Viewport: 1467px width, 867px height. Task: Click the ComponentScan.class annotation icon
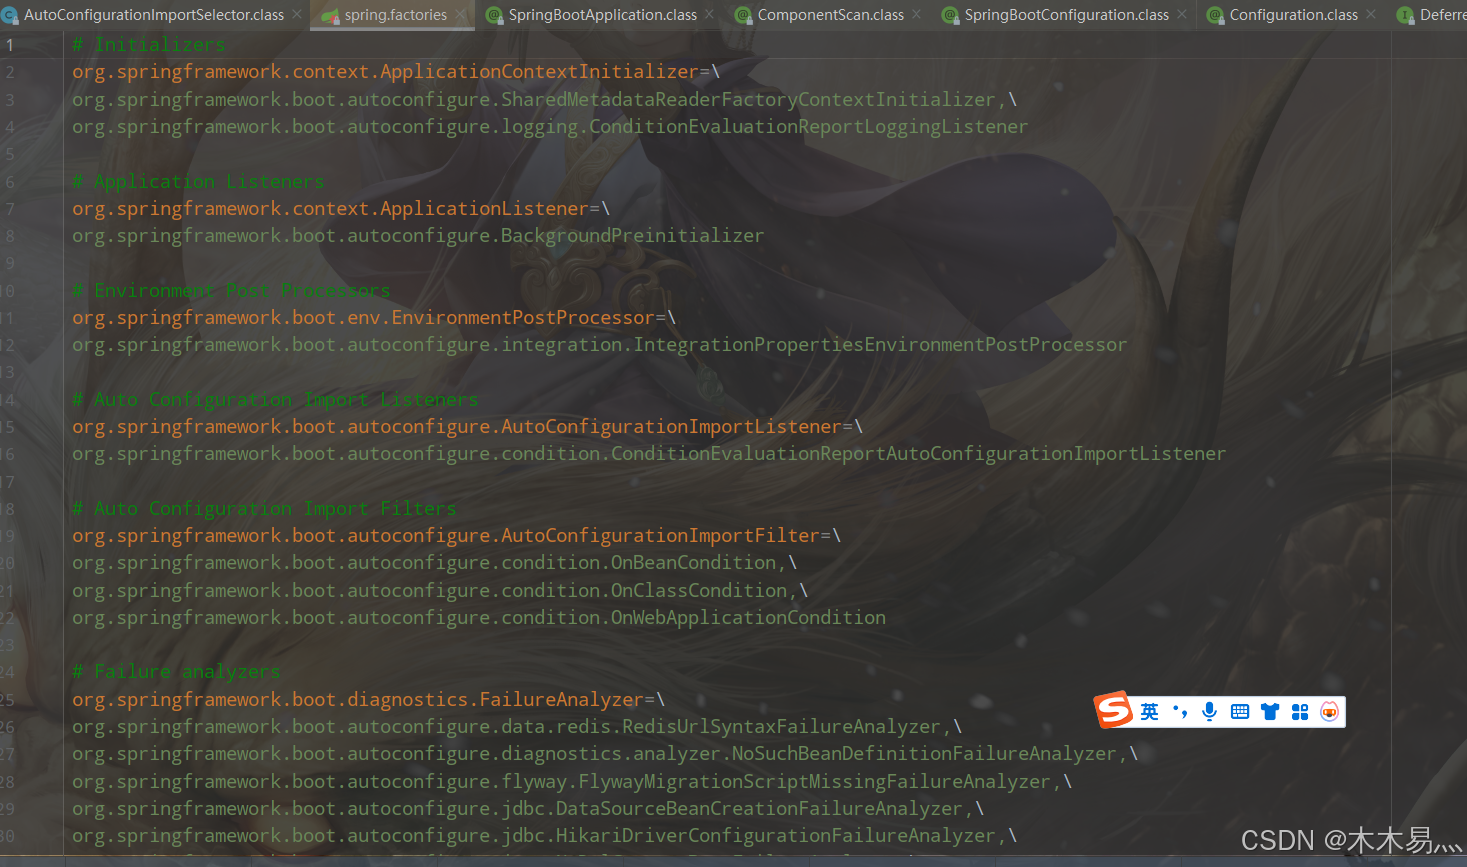click(x=743, y=15)
